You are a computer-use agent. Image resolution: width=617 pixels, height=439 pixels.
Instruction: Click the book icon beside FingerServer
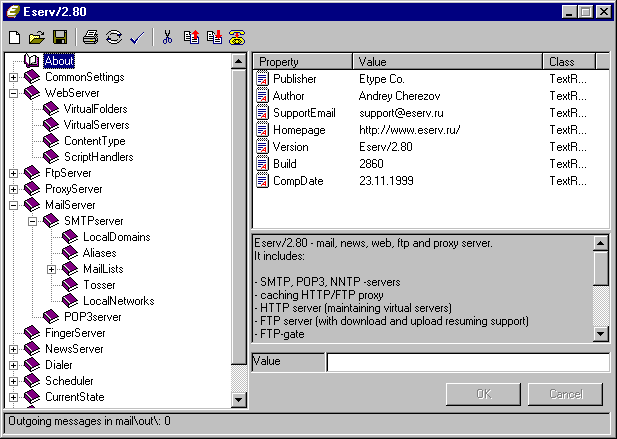coord(32,333)
